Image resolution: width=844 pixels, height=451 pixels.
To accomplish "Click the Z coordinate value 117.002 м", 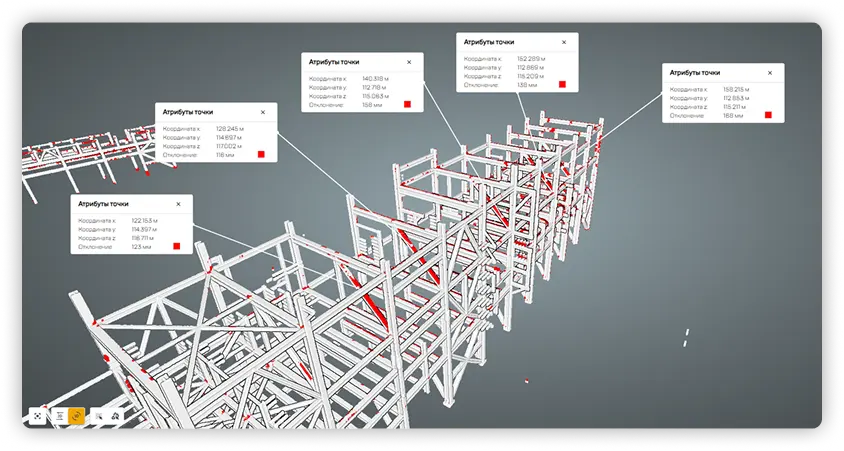I will (x=230, y=147).
